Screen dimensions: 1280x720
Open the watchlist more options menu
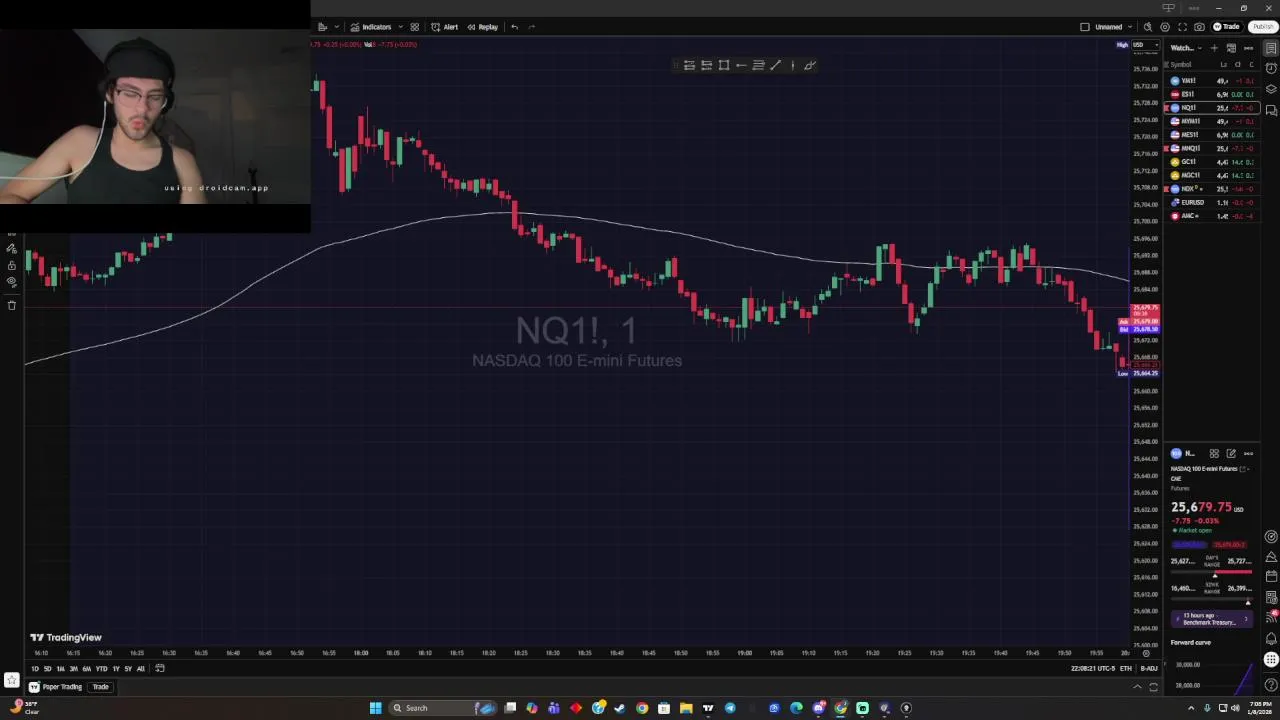pos(1248,48)
